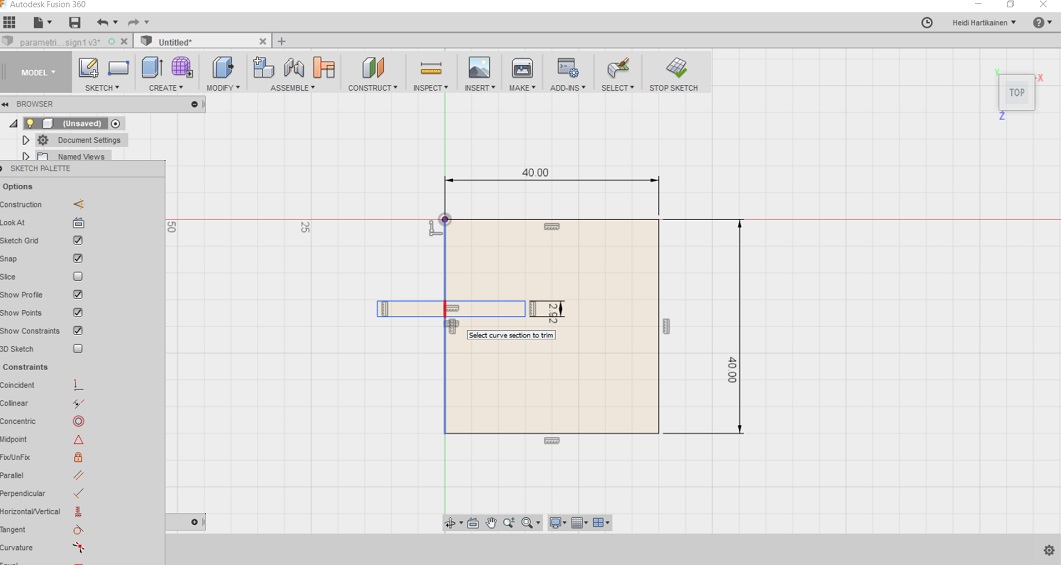Click the Inspect measure ruler icon

430,68
